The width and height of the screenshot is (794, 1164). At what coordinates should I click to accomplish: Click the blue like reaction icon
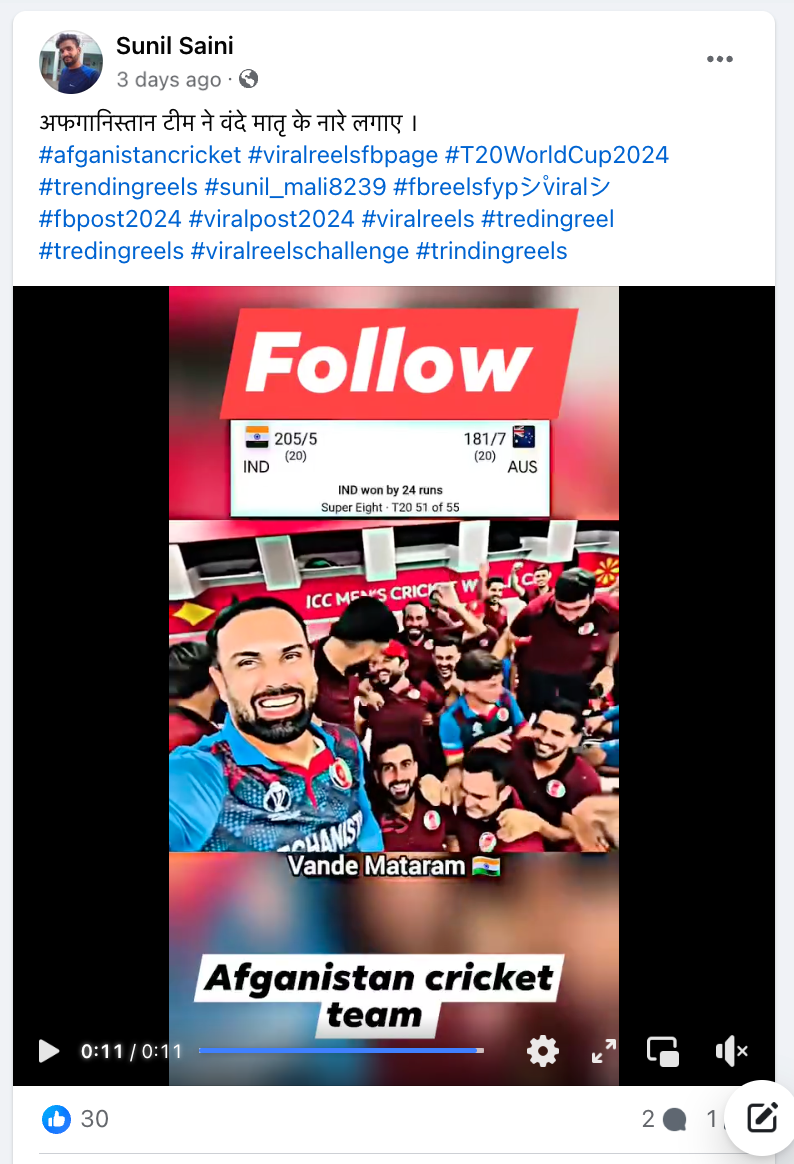click(x=56, y=1119)
